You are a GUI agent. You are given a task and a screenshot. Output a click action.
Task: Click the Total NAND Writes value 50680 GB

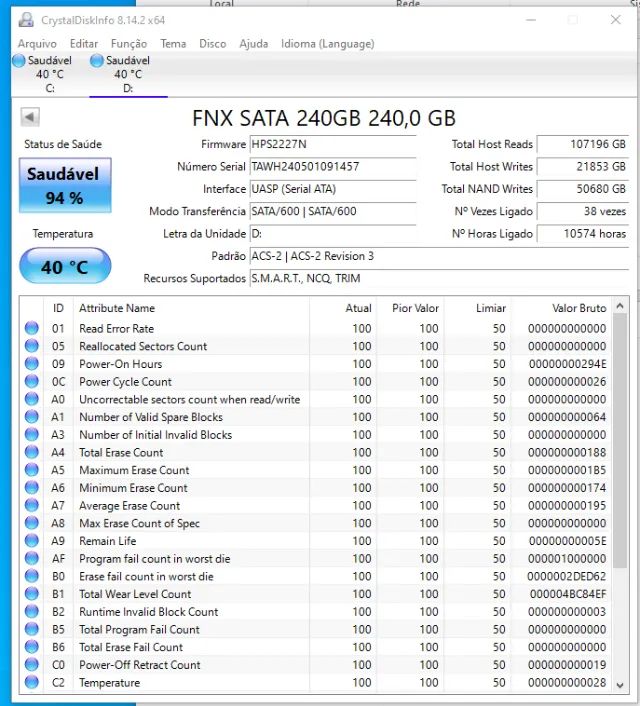(x=582, y=189)
